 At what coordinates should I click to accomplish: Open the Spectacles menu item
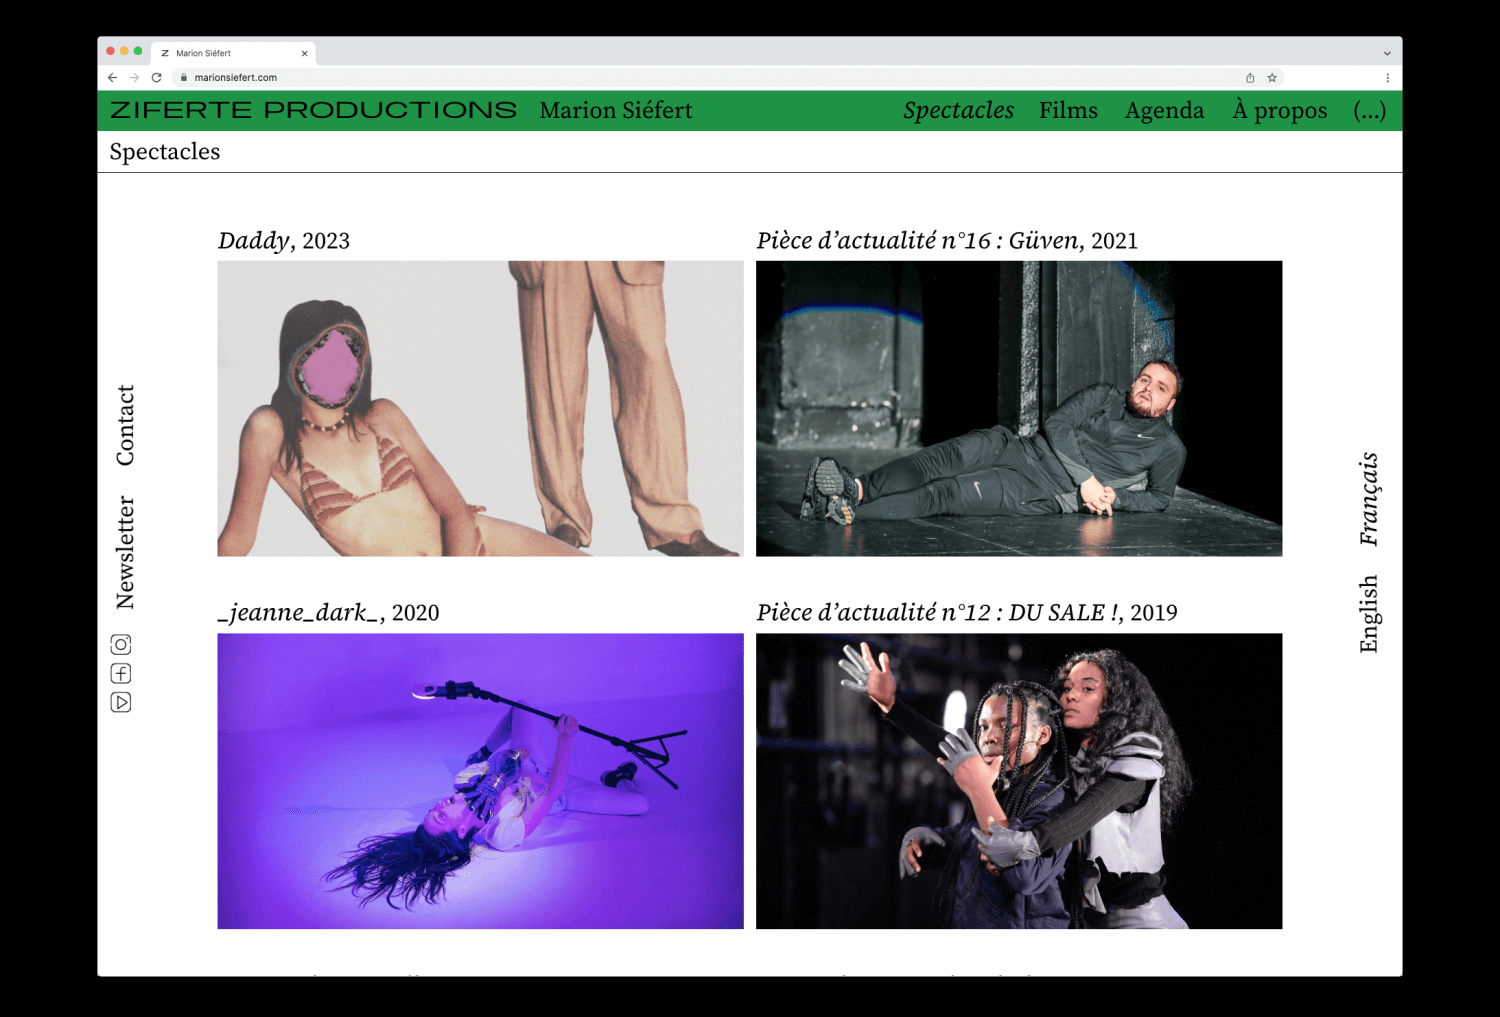pyautogui.click(x=958, y=111)
